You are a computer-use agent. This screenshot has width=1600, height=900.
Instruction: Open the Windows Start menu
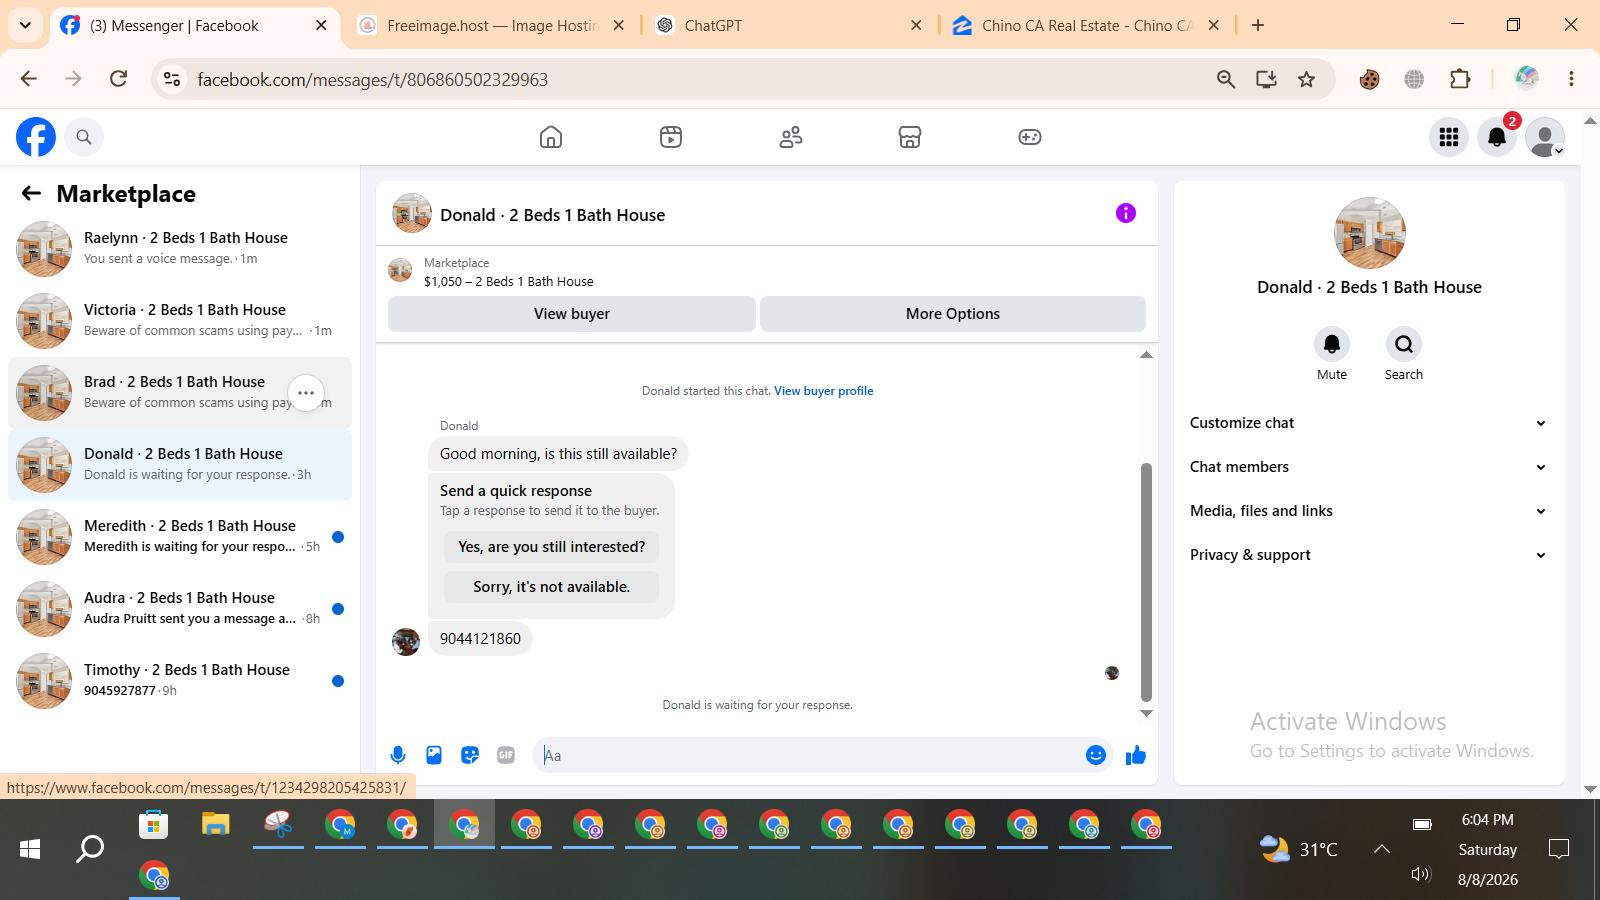30,849
